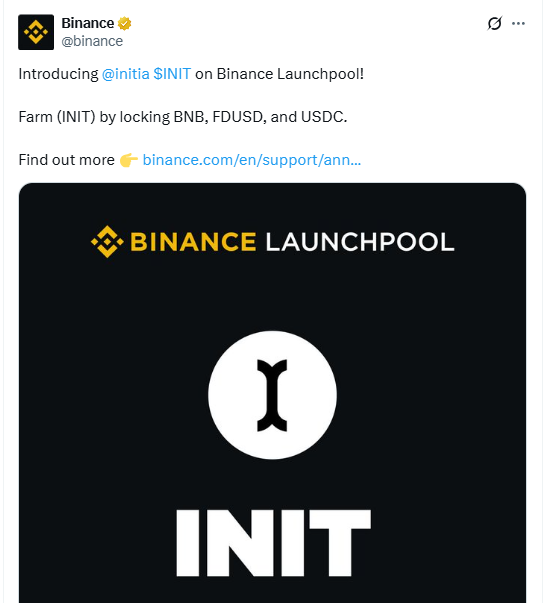Click the white LAUNCHPOOL word in the banner
Viewport: 544px width, 603px height.
click(x=360, y=242)
